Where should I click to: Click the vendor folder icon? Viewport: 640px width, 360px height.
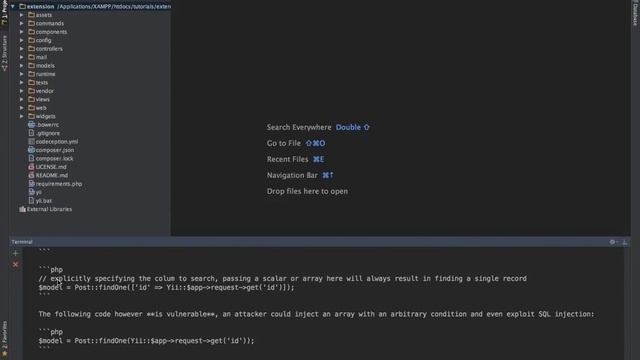pyautogui.click(x=31, y=91)
